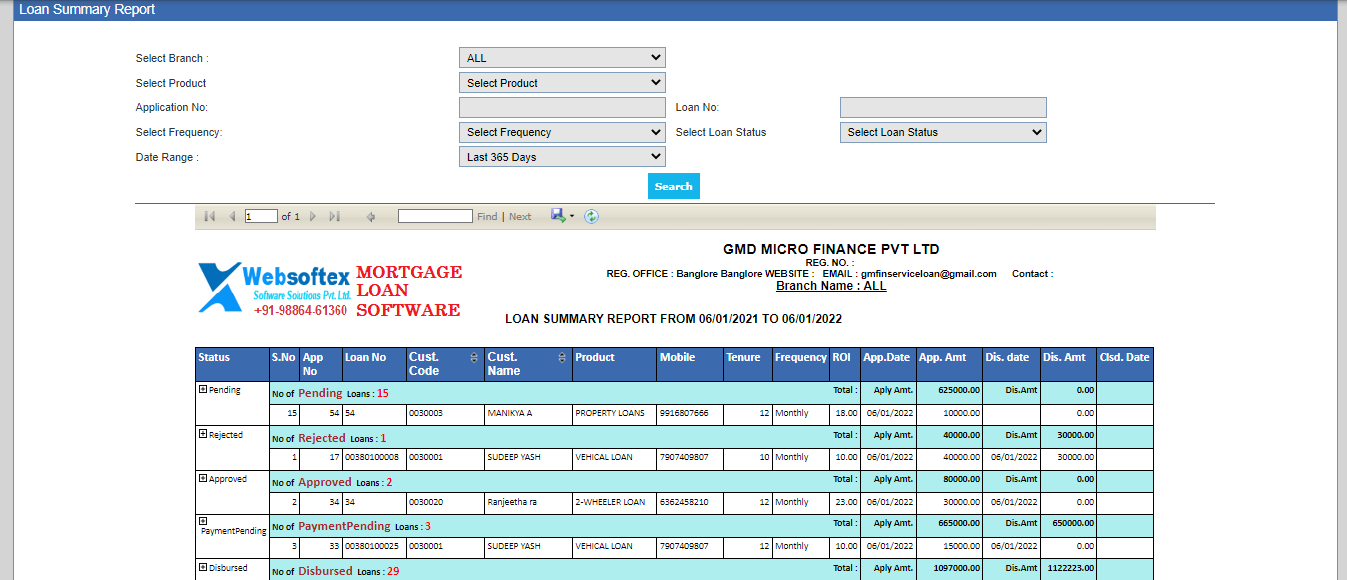Open the Select Product dropdown
Viewport: 1347px width, 580px height.
point(562,83)
